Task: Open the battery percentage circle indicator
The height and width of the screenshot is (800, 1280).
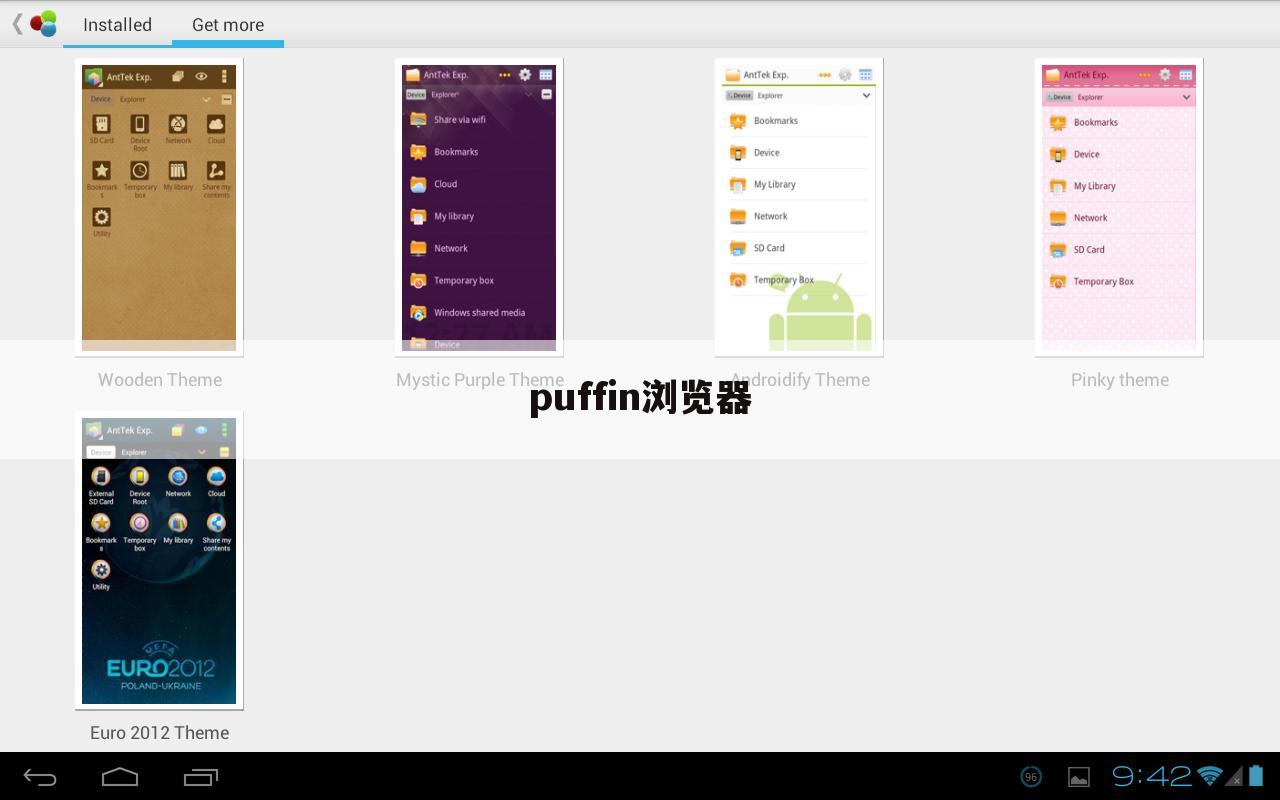Action: click(1031, 777)
